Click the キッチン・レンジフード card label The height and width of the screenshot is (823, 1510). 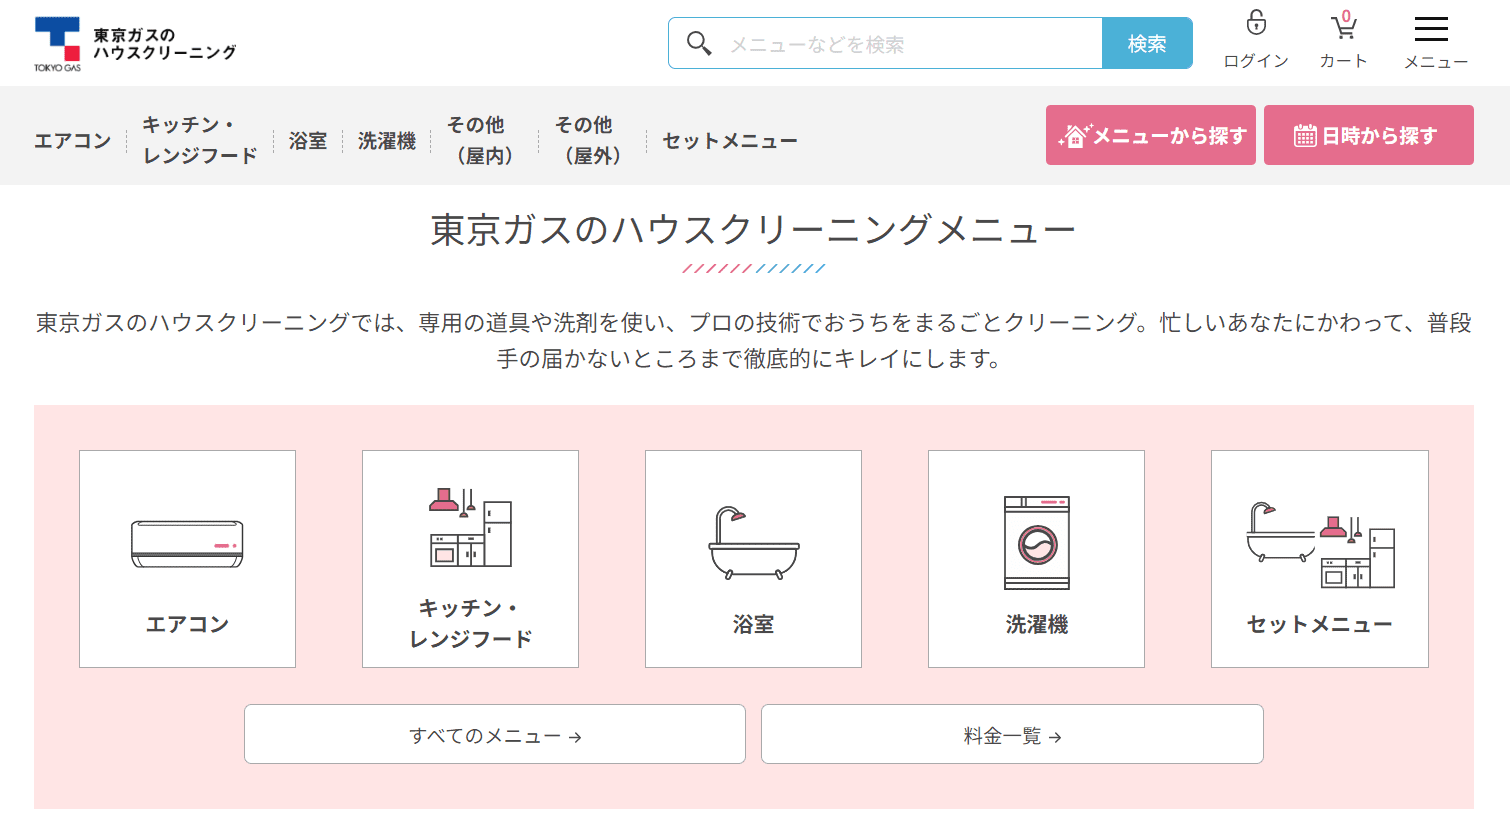click(470, 623)
